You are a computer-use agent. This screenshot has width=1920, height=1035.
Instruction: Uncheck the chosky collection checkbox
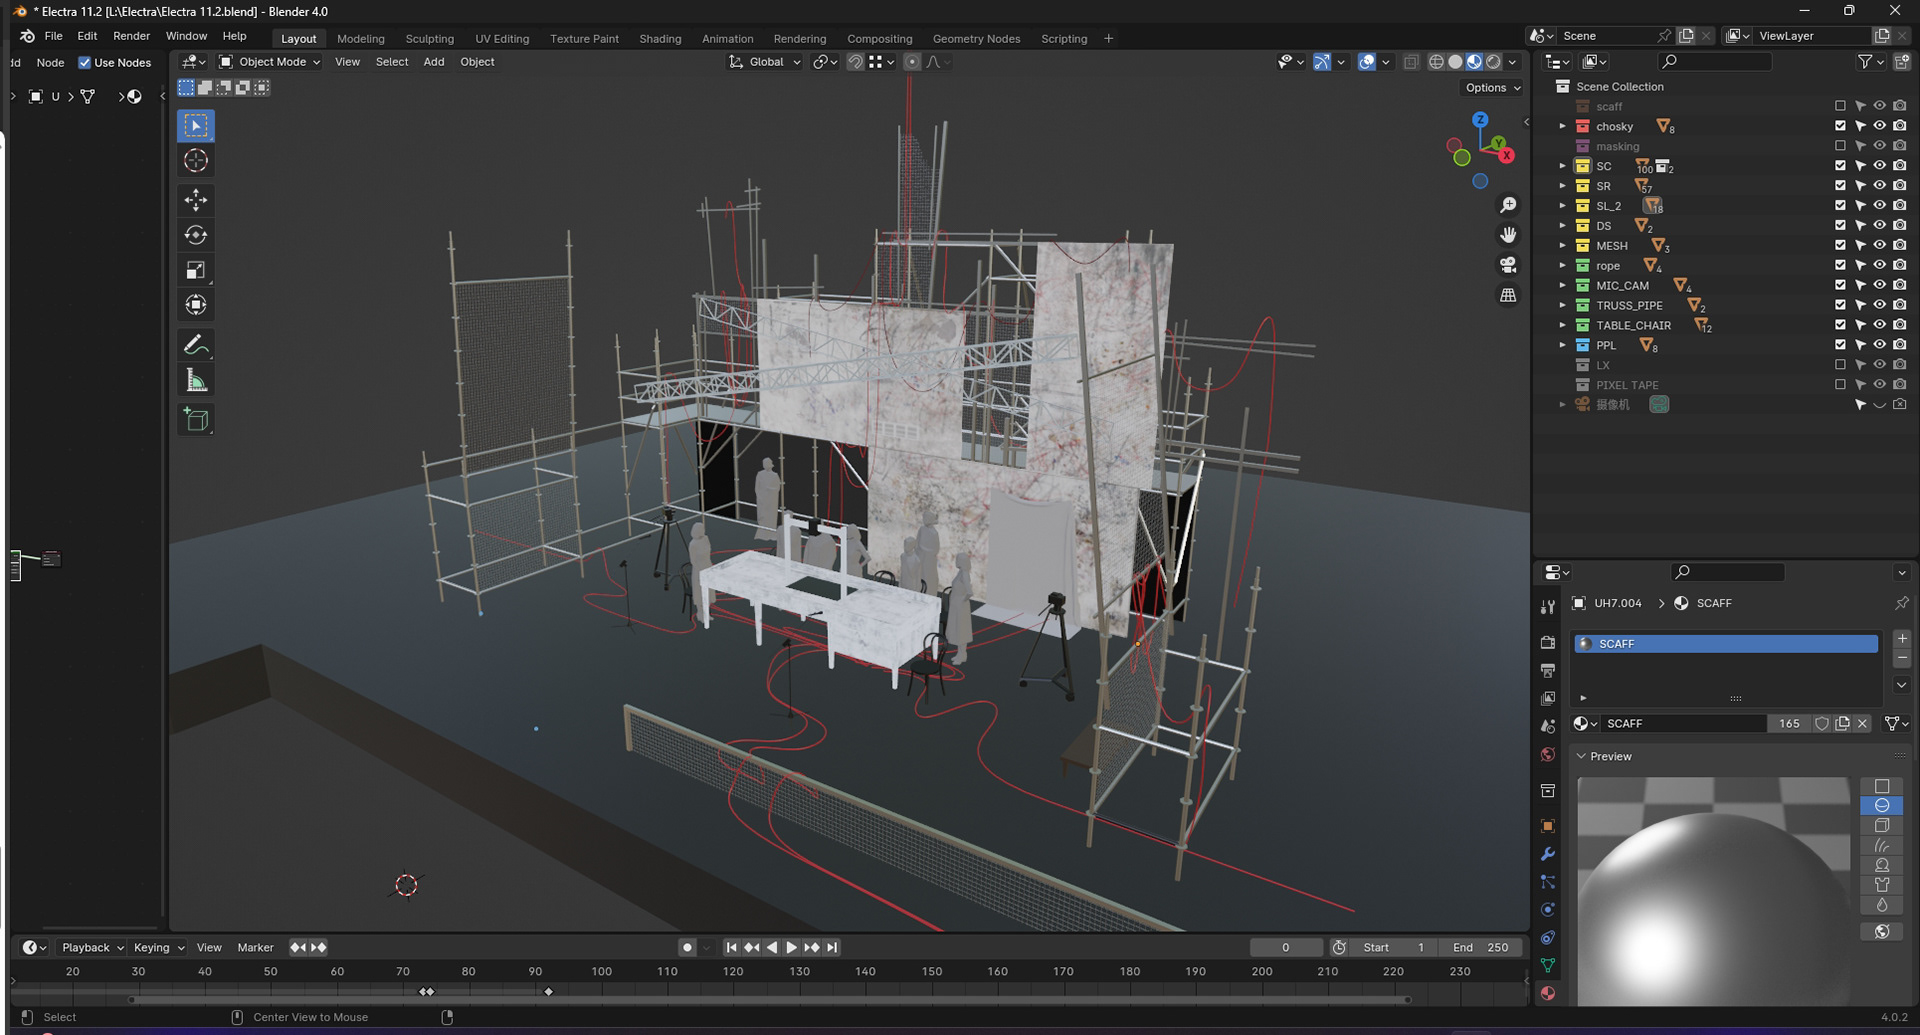coord(1840,126)
